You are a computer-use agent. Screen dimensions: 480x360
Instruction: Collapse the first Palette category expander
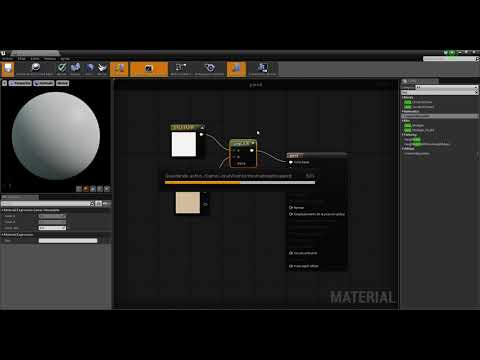click(x=403, y=98)
